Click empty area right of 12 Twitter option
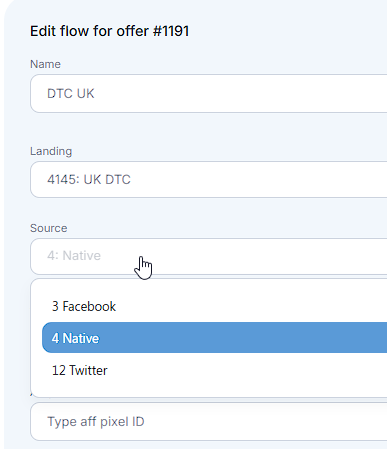The width and height of the screenshot is (387, 449). point(247,370)
